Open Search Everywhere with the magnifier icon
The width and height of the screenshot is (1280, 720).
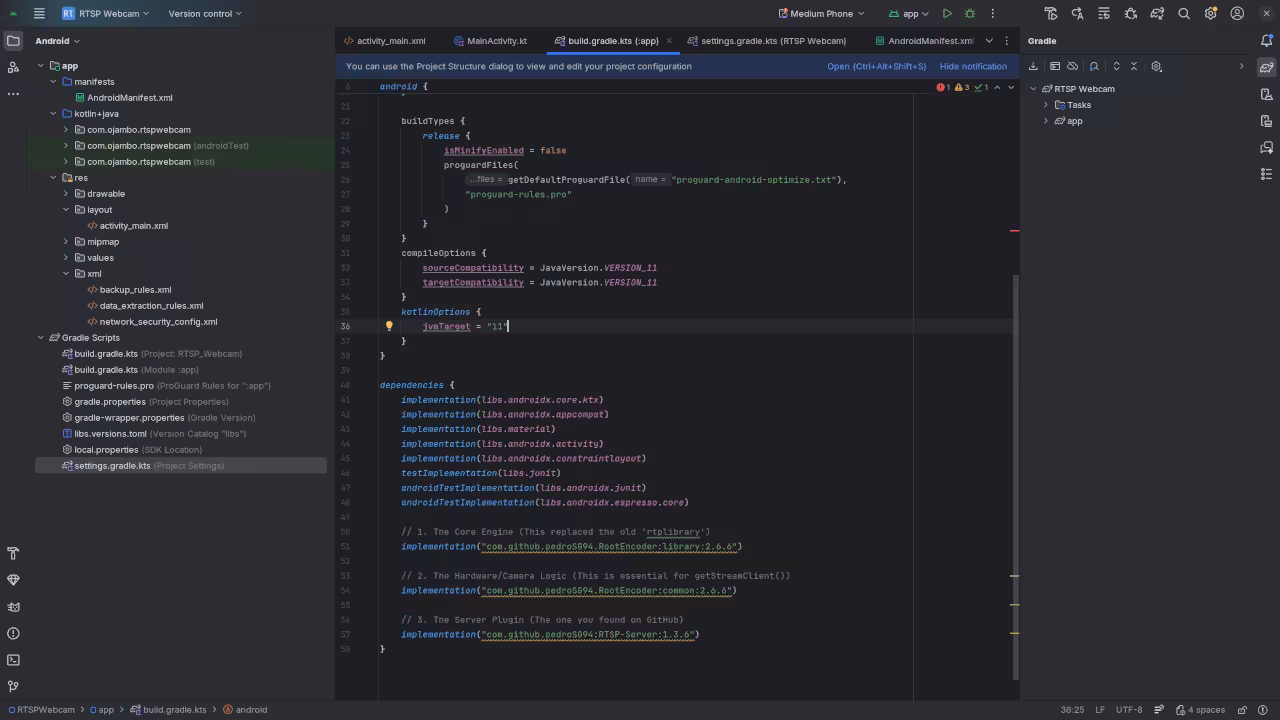(x=1184, y=13)
